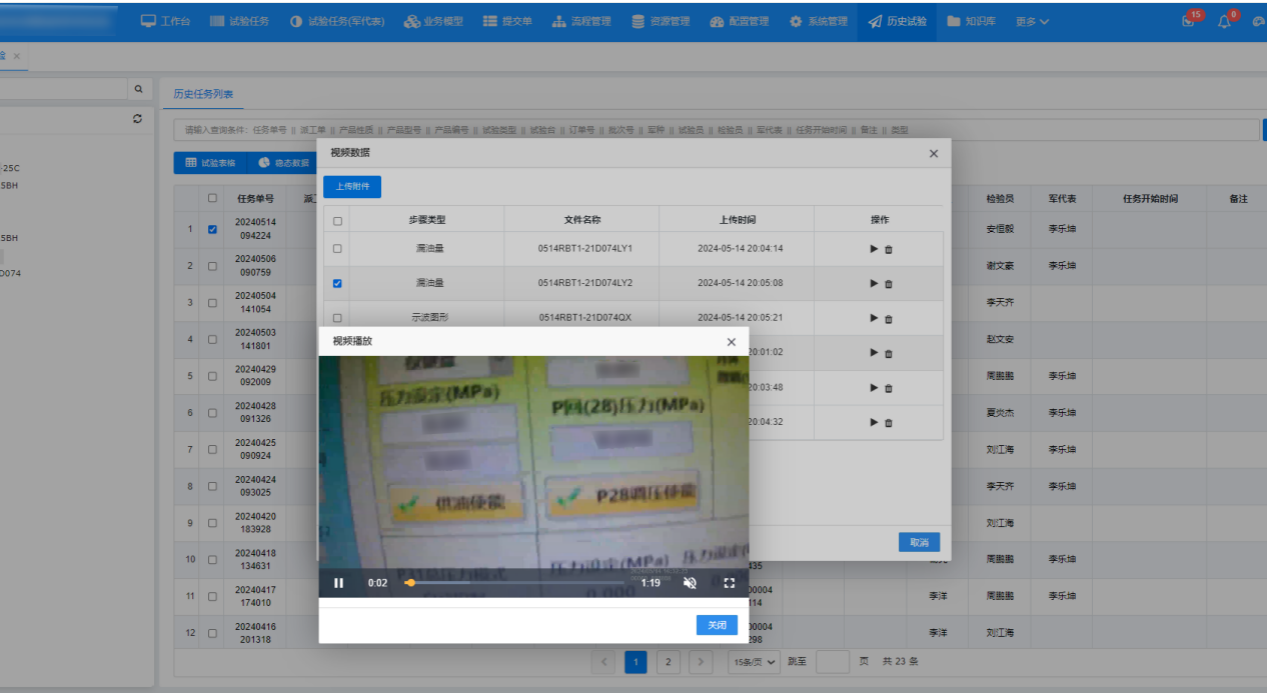Toggle select-all checkbox in task list header
Viewport: 1267px width, 693px height.
(x=212, y=198)
